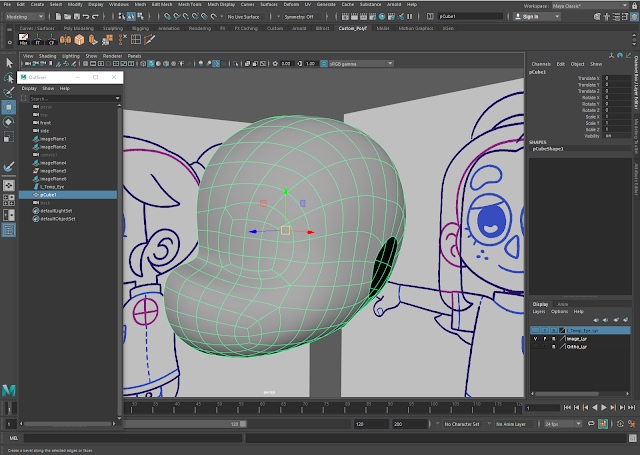
Task: Toggle visibility box of Image_lyr layer
Action: coord(535,339)
